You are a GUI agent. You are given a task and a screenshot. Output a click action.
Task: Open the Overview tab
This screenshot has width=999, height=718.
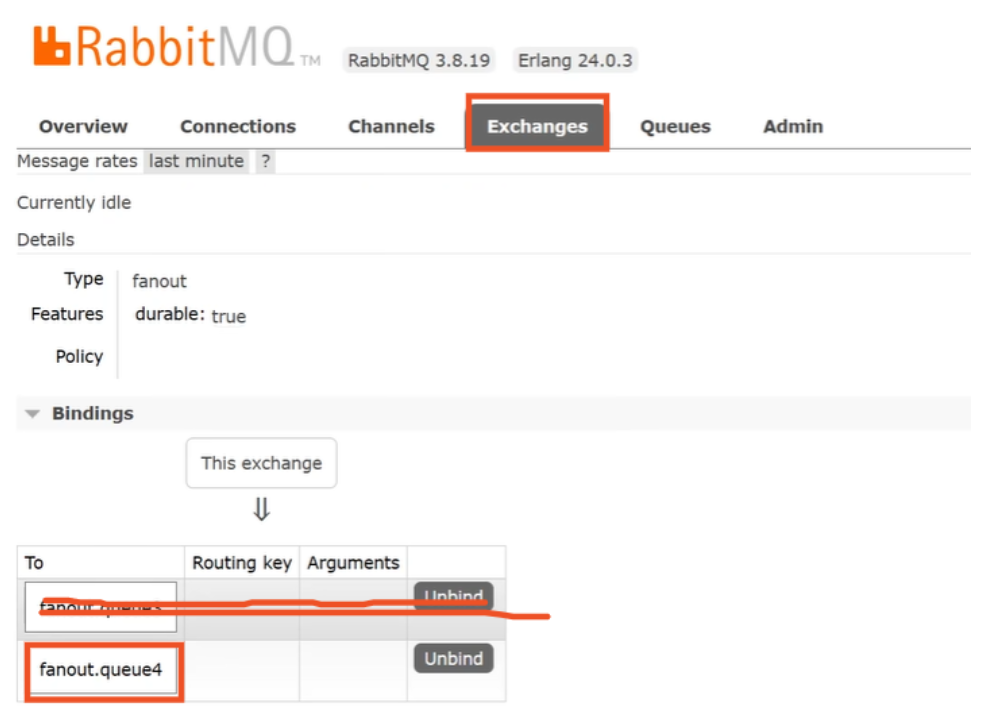[83, 126]
